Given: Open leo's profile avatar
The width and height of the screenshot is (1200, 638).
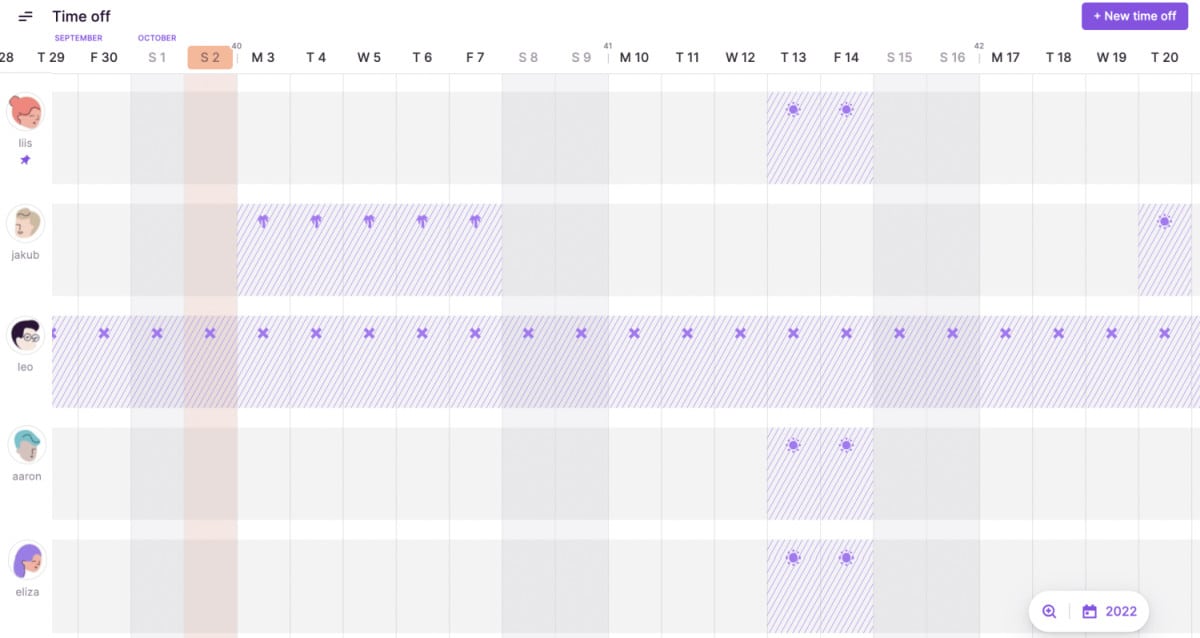Looking at the screenshot, I should (x=25, y=335).
